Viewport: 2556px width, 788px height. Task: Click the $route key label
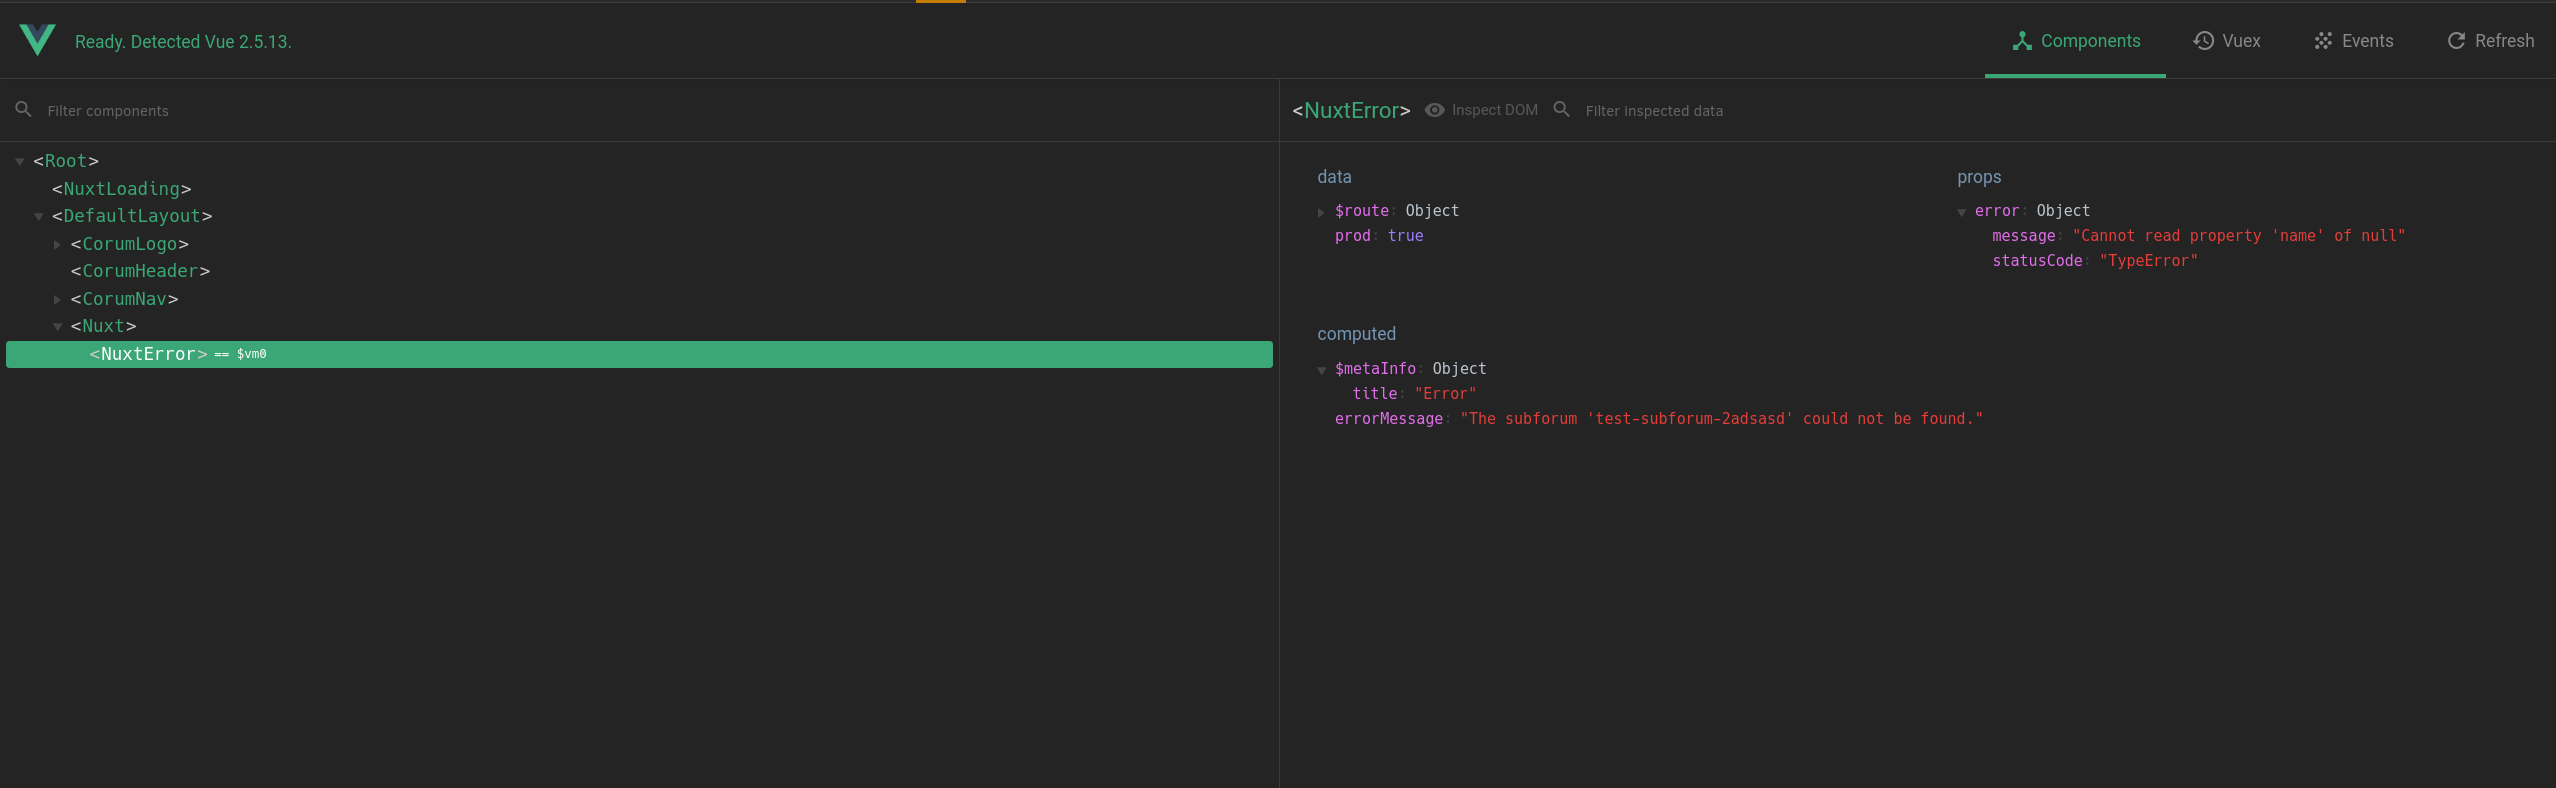pos(1362,211)
